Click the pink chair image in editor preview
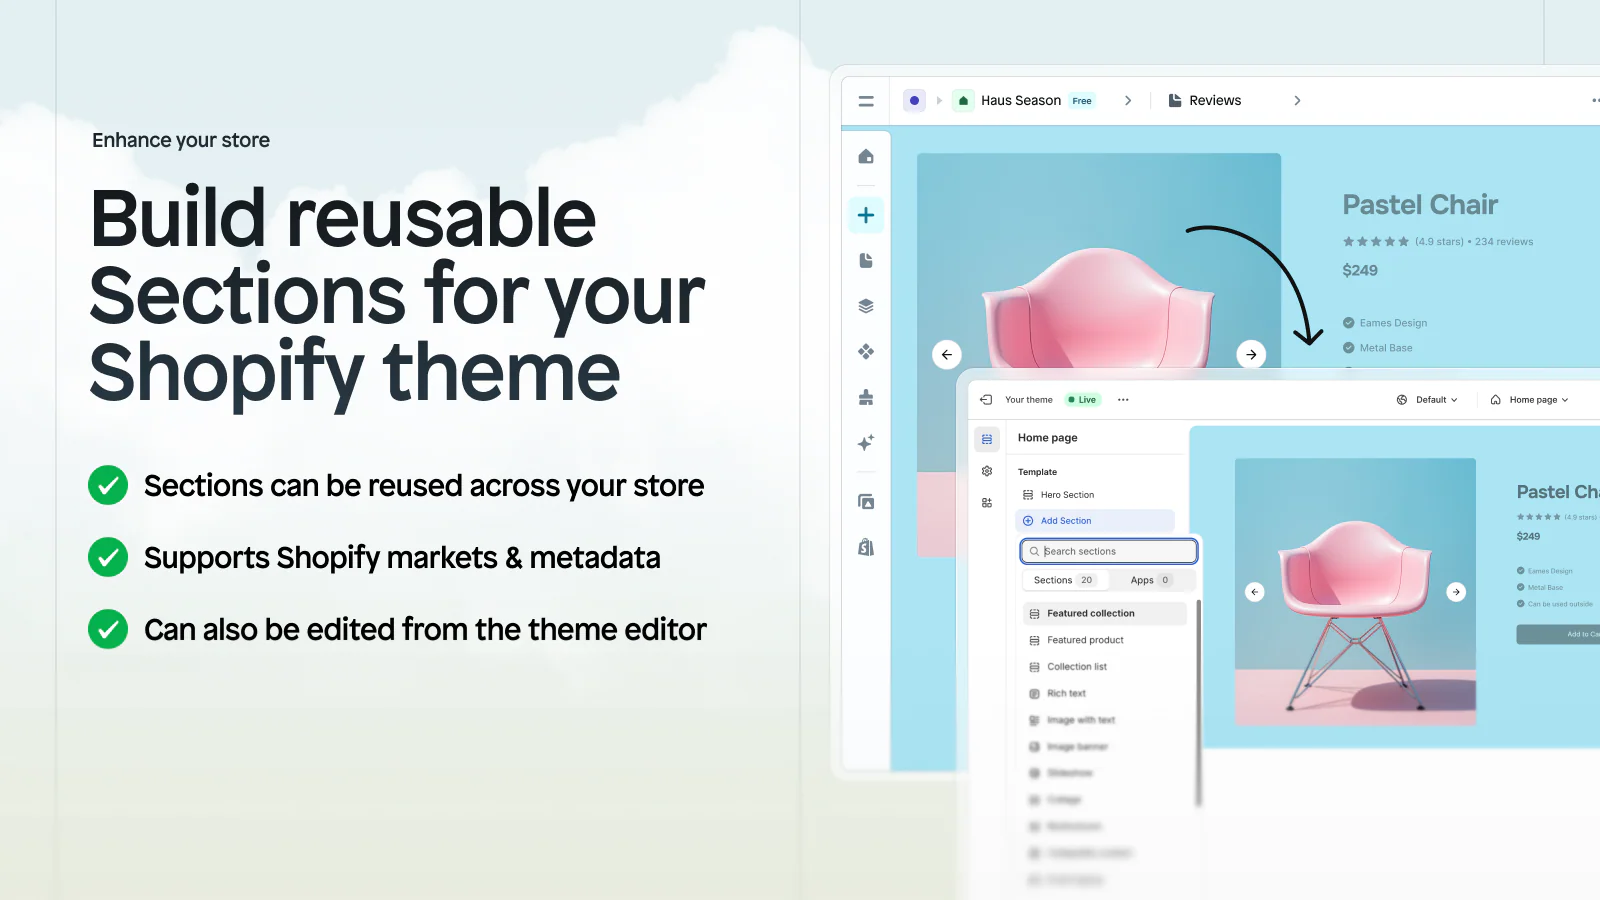 coord(1355,592)
